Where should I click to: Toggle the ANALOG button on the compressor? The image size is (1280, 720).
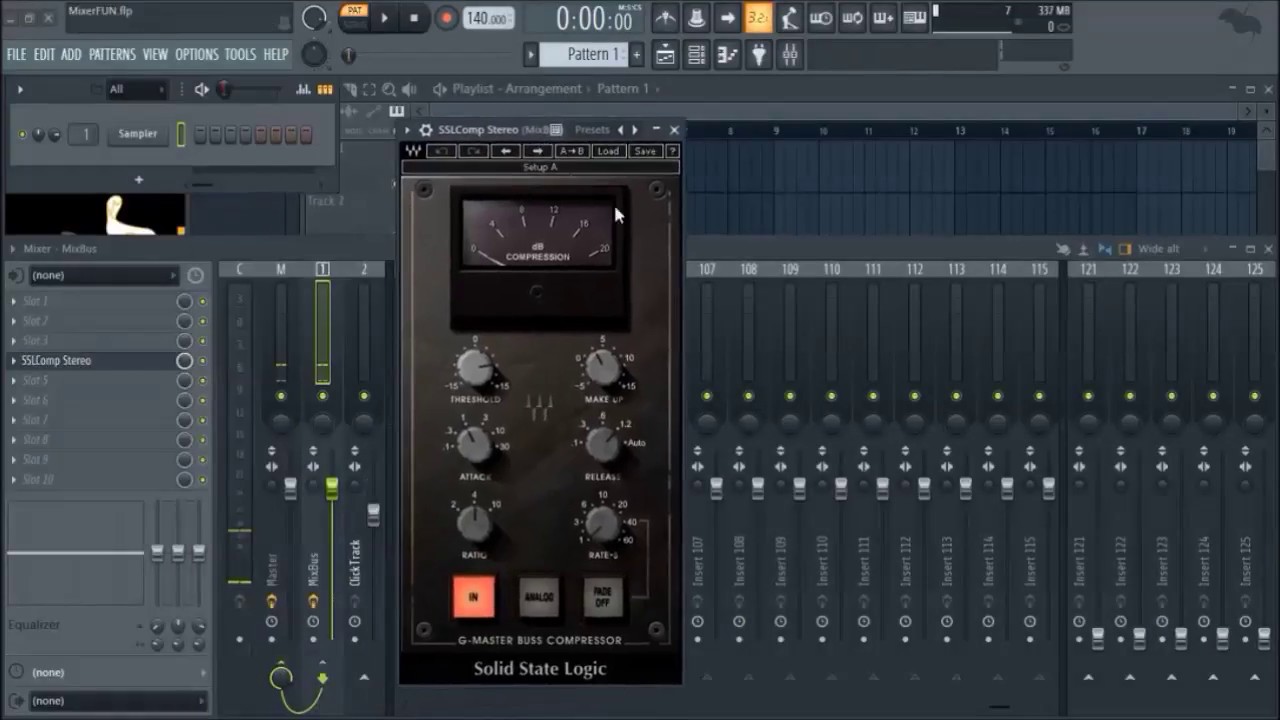538,597
